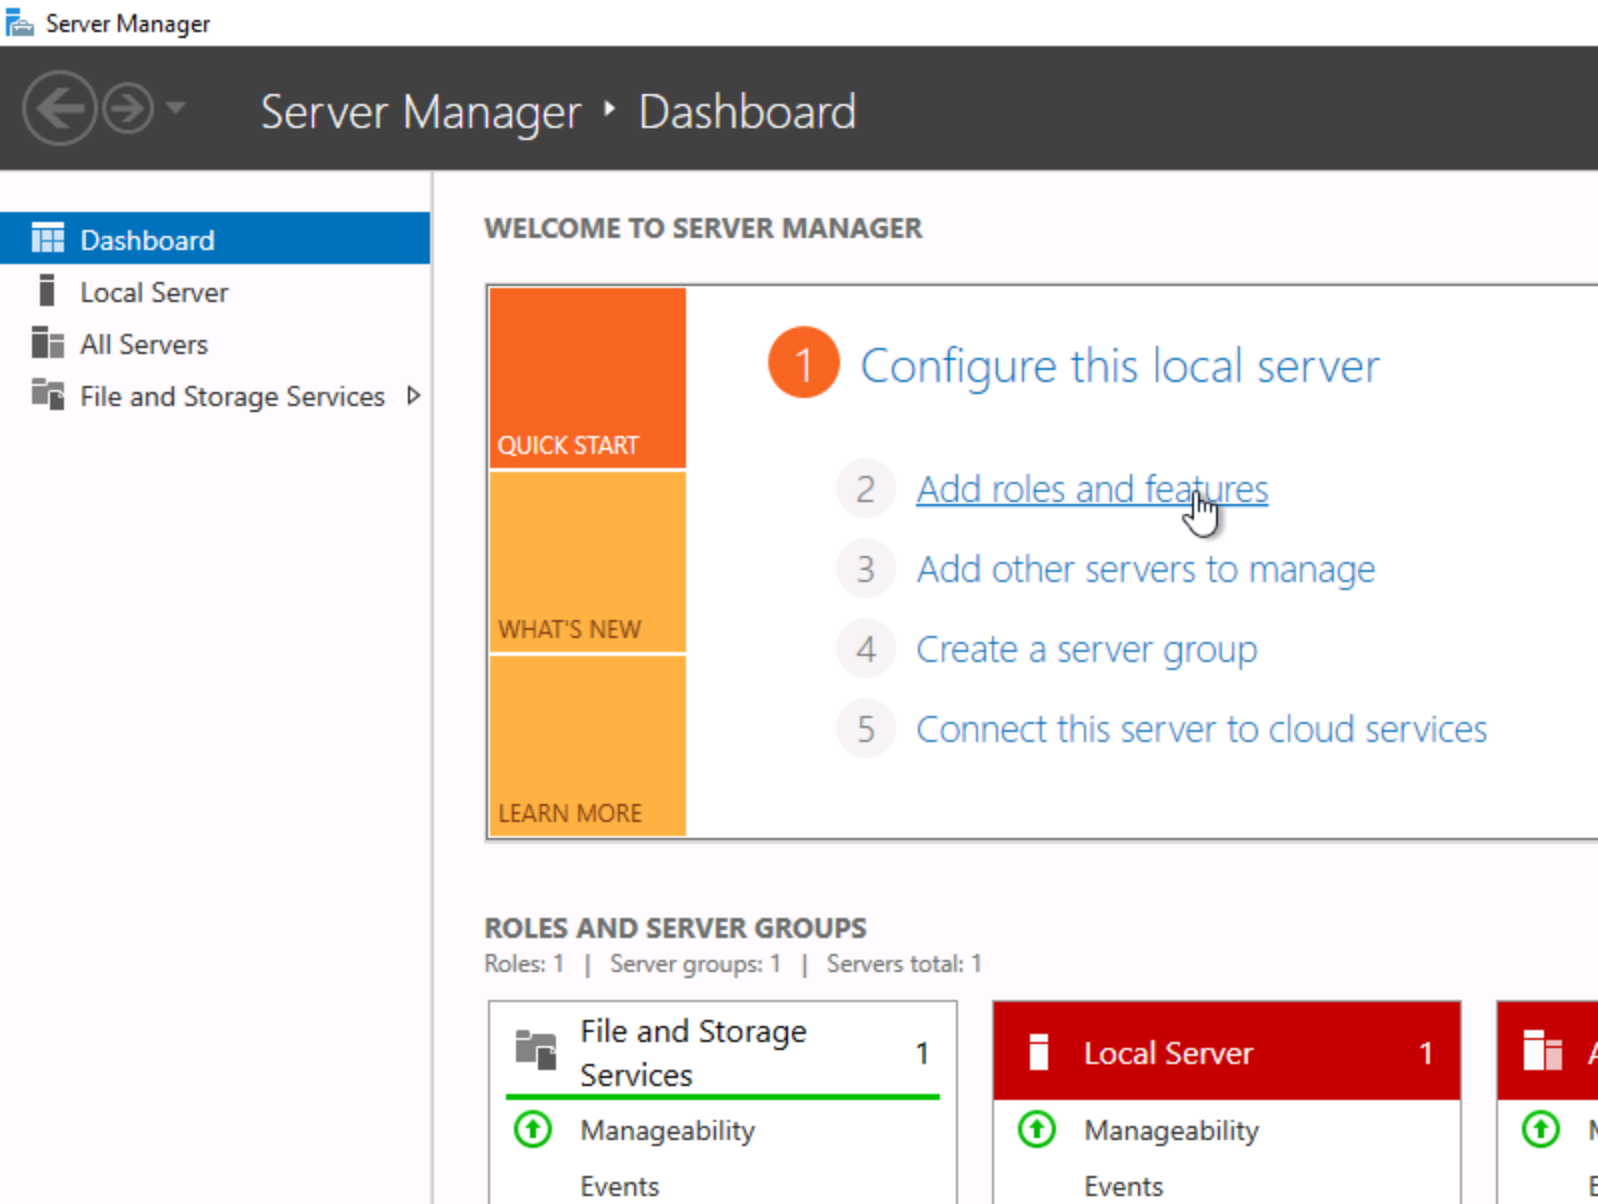Click the Server Manager title bar icon
Image resolution: width=1598 pixels, height=1204 pixels.
pos(19,22)
